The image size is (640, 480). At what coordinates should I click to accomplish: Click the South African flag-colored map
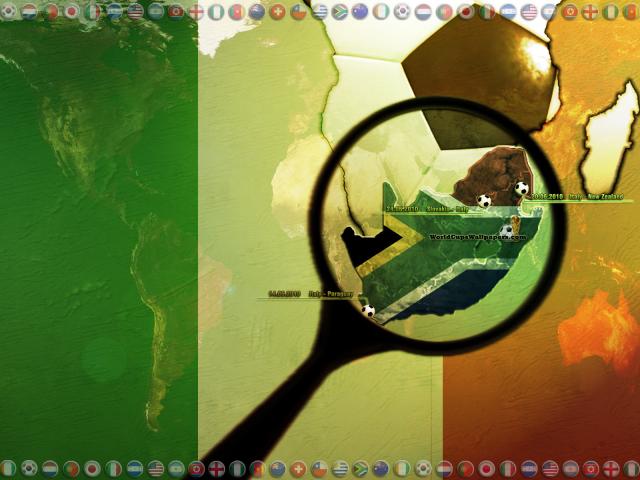click(440, 270)
